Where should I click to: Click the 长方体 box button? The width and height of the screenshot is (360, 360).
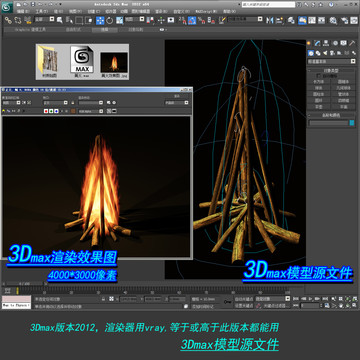(319, 82)
